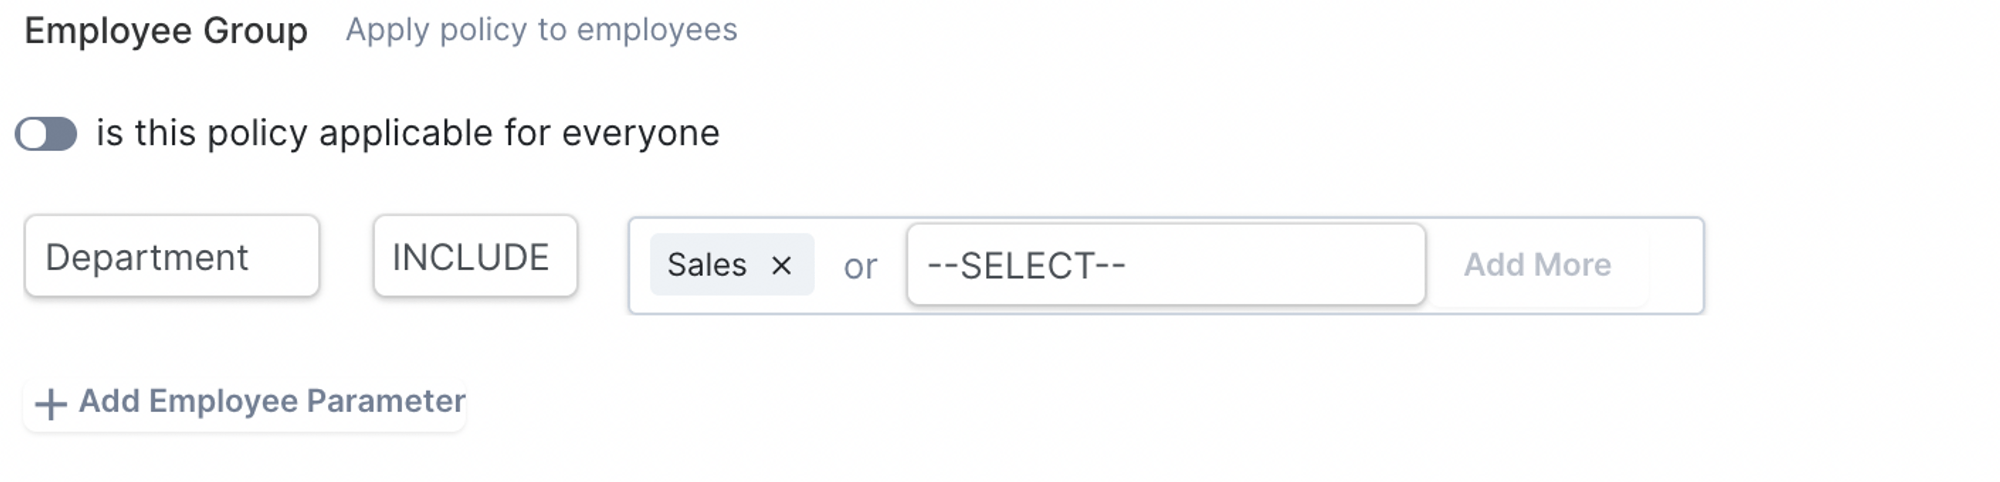Viewport: 2000px width, 482px height.
Task: Click Add Employee Parameter
Action: [245, 402]
